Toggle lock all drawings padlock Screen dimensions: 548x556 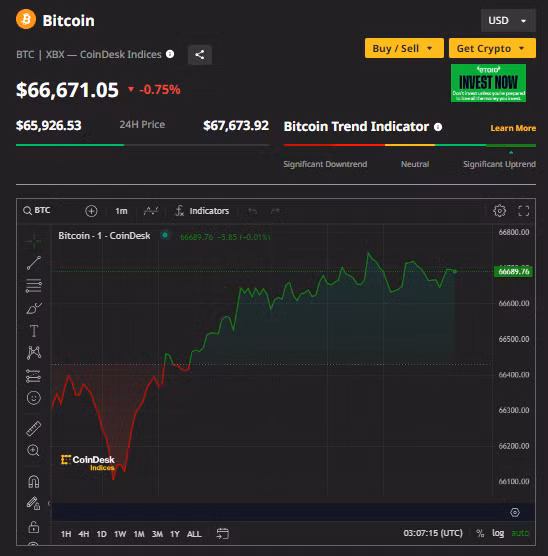34,527
